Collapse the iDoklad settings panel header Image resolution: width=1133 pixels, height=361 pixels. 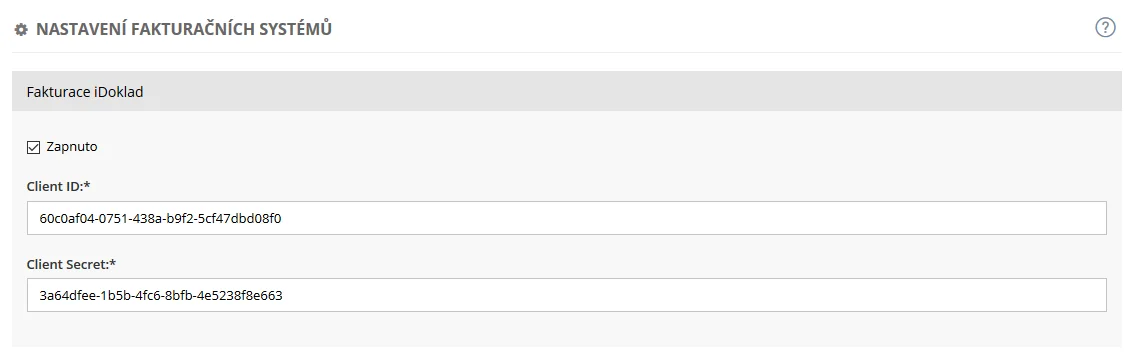pyautogui.click(x=566, y=91)
